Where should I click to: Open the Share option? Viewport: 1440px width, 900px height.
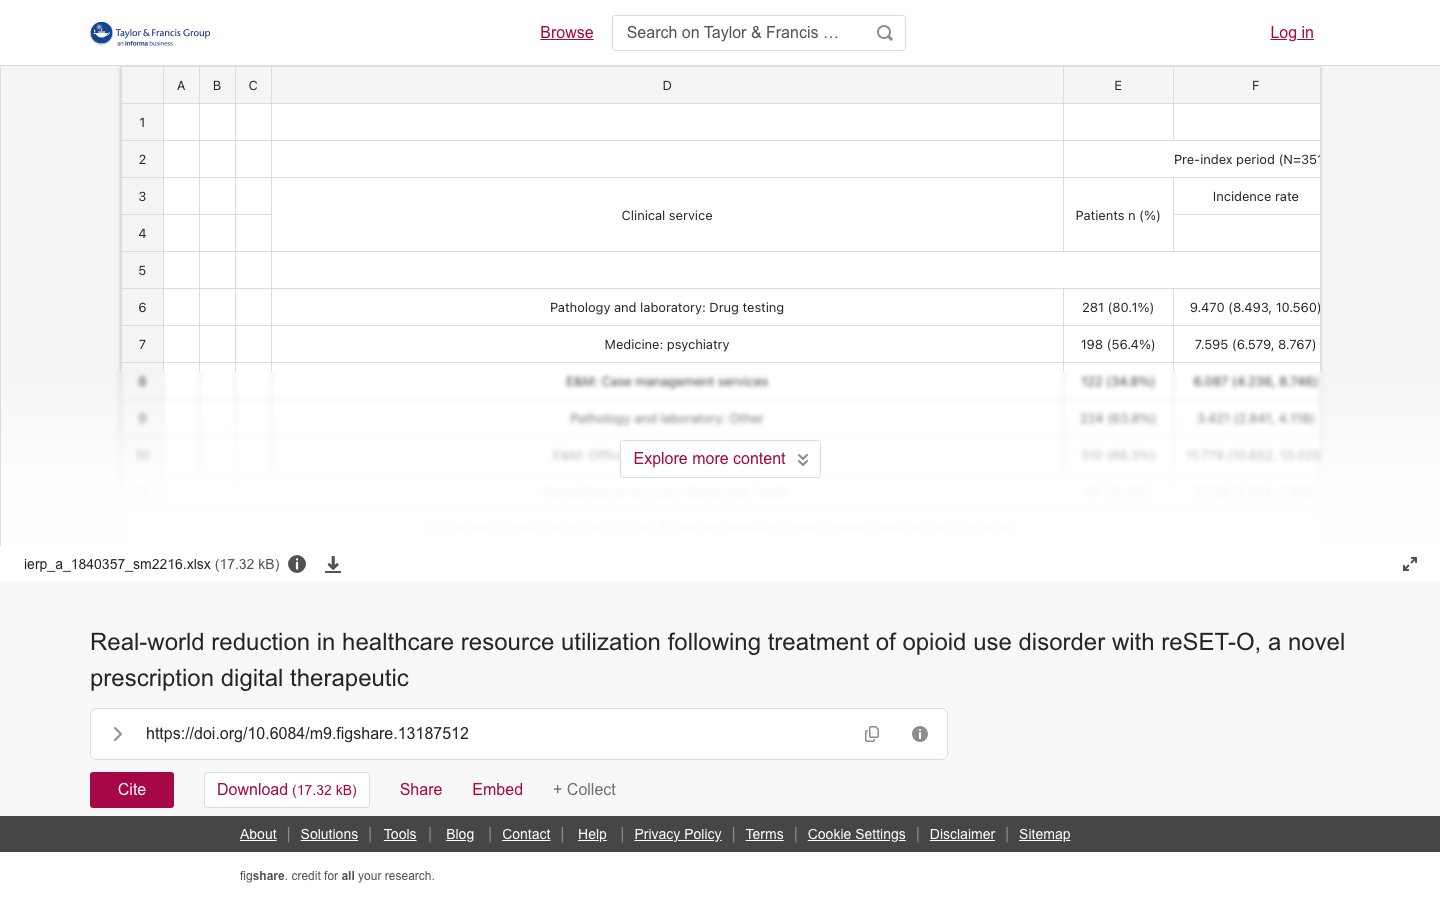pos(421,790)
